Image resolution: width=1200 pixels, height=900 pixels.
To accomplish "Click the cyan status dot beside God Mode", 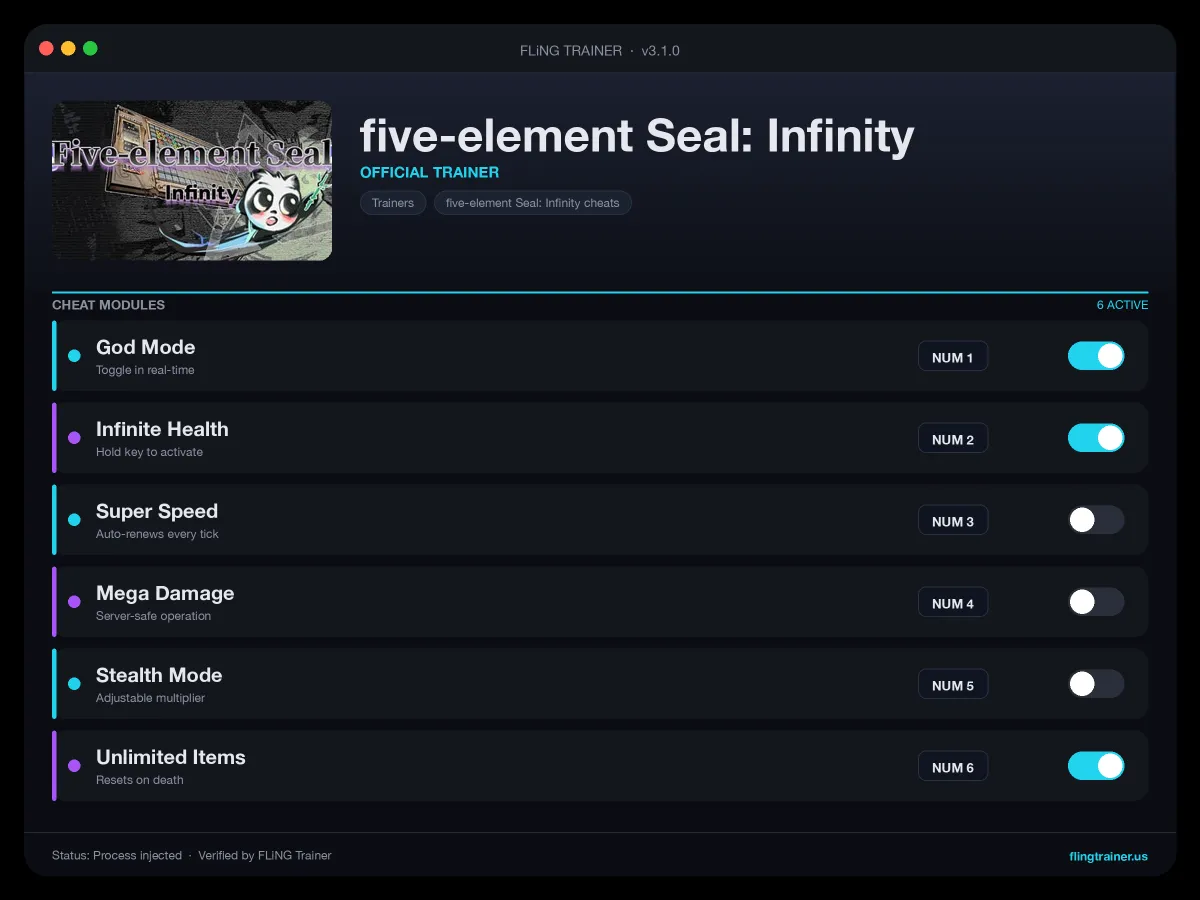I will [x=74, y=356].
